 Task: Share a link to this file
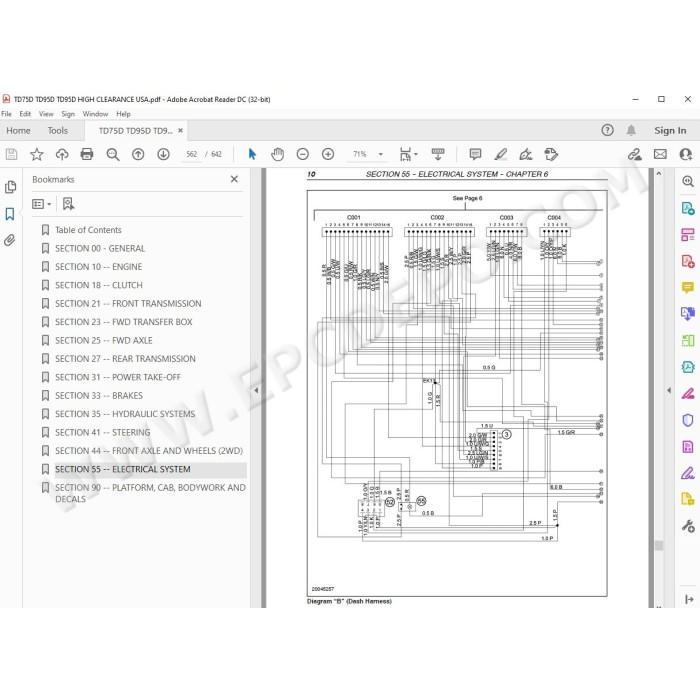634,154
